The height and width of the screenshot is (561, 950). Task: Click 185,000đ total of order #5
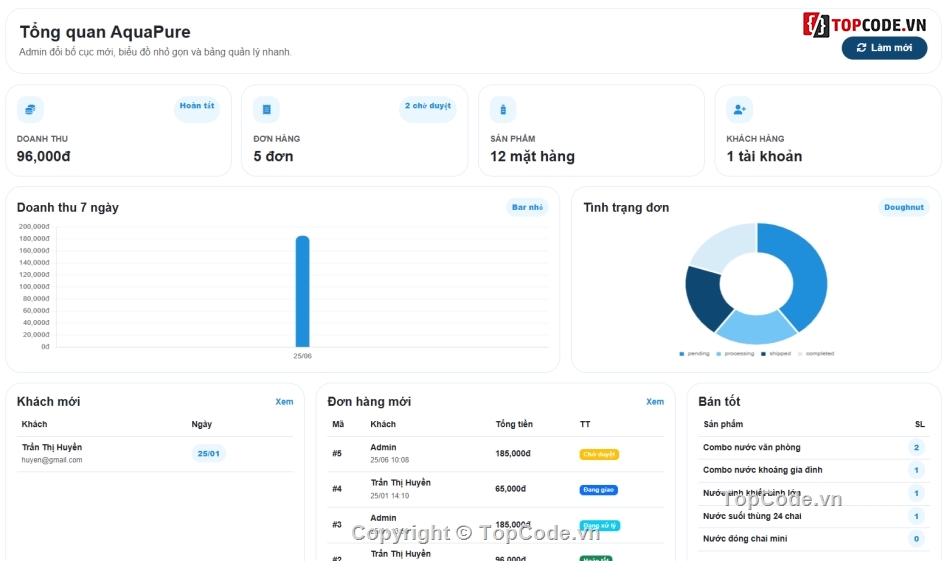513,454
